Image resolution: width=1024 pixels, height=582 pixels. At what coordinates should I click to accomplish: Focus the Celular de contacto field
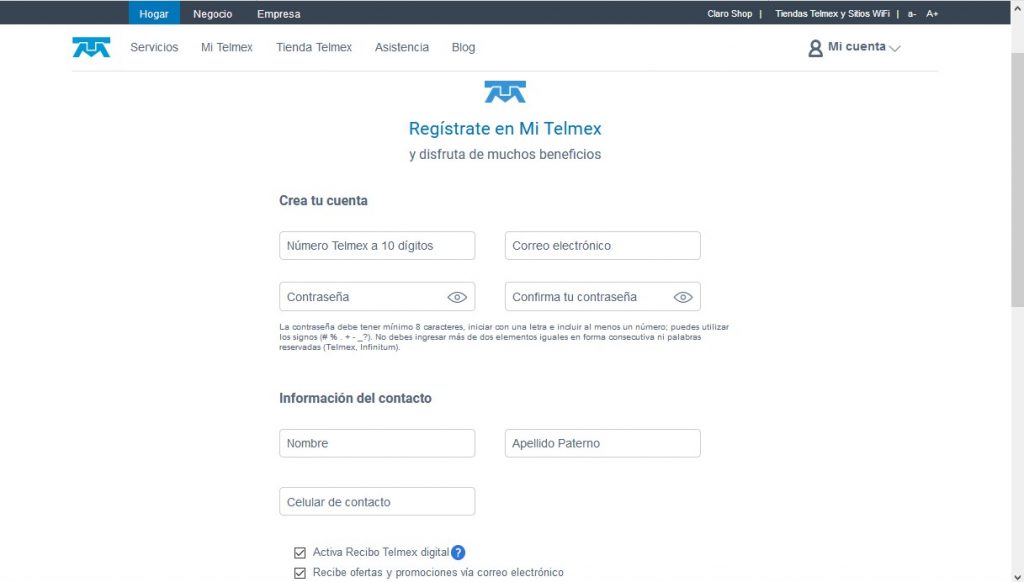point(377,502)
